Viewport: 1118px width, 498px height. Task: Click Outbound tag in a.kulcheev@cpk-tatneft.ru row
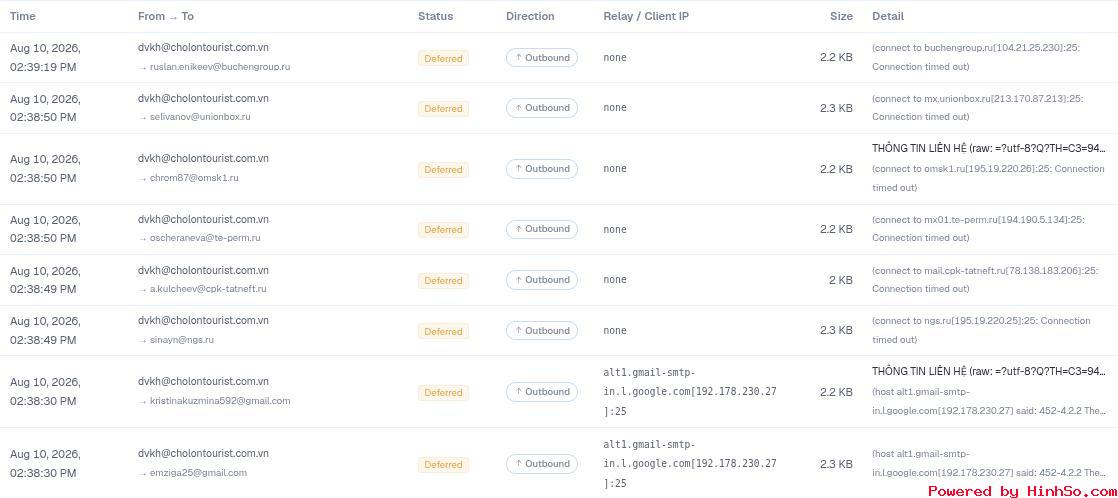542,280
